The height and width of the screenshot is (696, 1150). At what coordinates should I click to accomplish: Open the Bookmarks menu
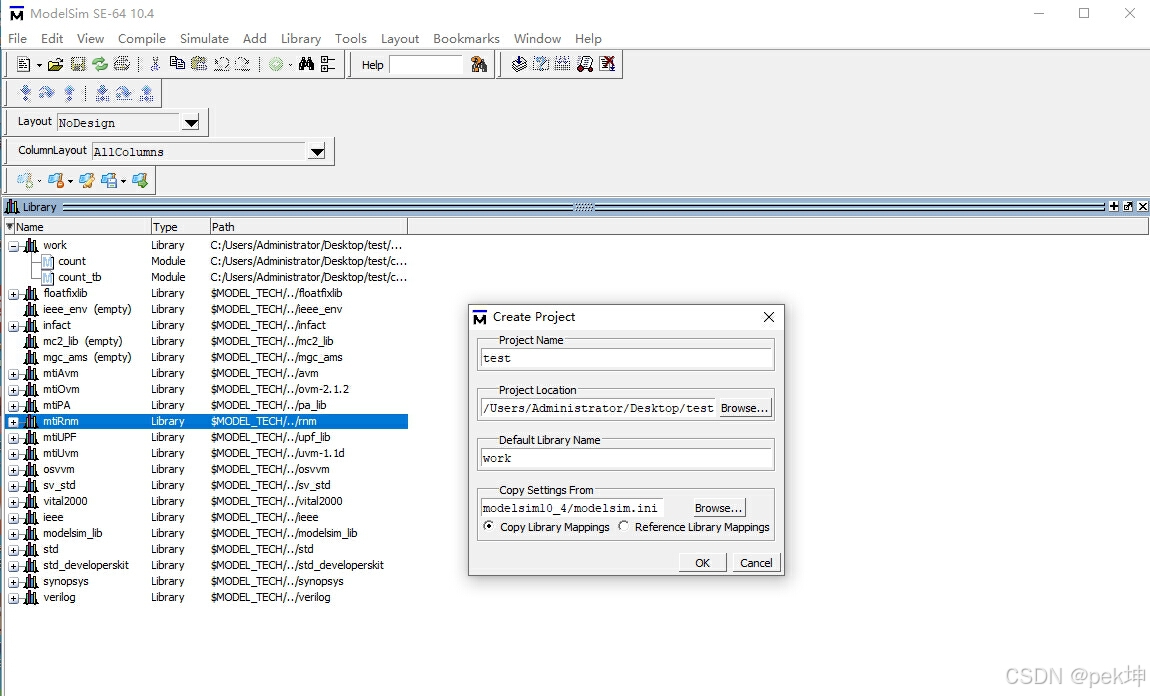[x=466, y=39]
